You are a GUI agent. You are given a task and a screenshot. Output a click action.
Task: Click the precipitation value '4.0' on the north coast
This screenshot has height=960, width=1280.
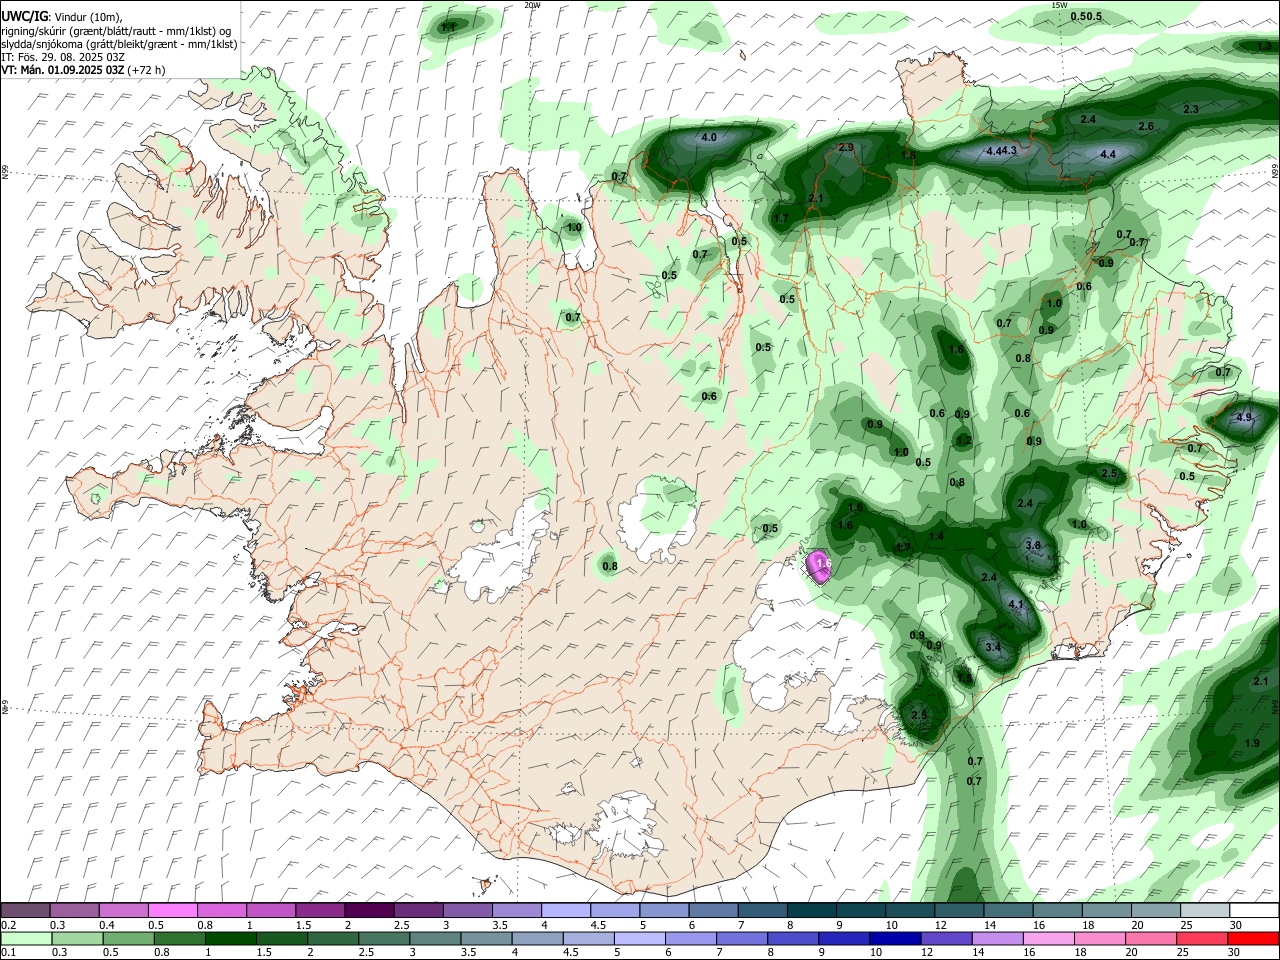[709, 137]
